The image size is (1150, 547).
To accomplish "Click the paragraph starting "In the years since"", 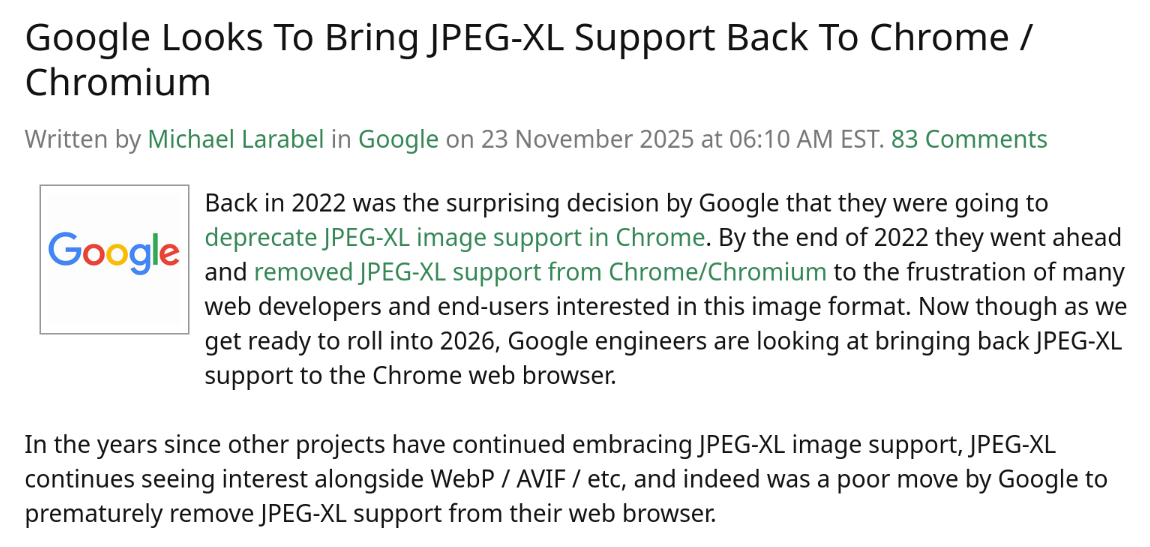I will pos(565,478).
